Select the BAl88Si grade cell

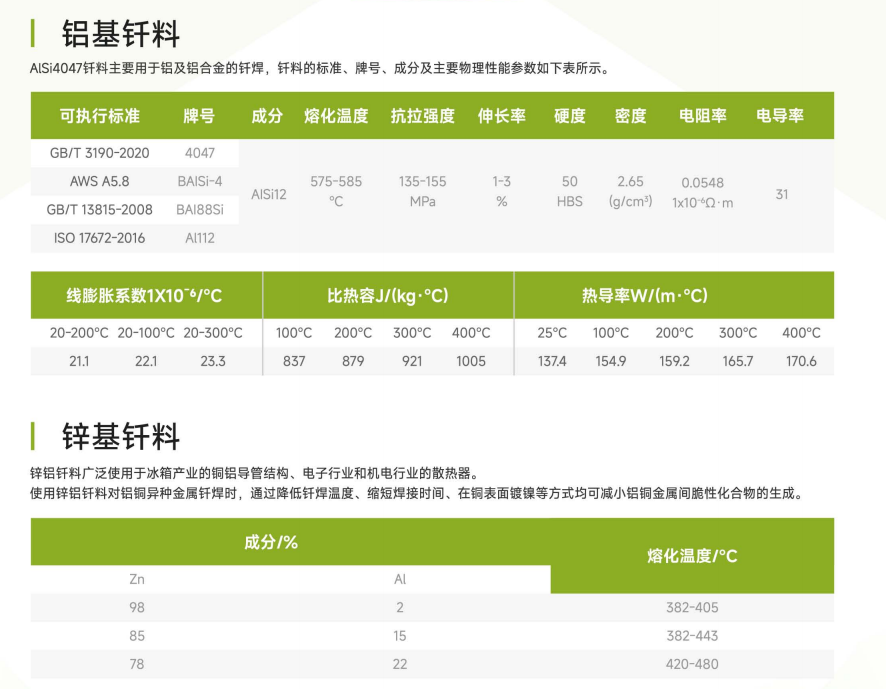point(199,210)
